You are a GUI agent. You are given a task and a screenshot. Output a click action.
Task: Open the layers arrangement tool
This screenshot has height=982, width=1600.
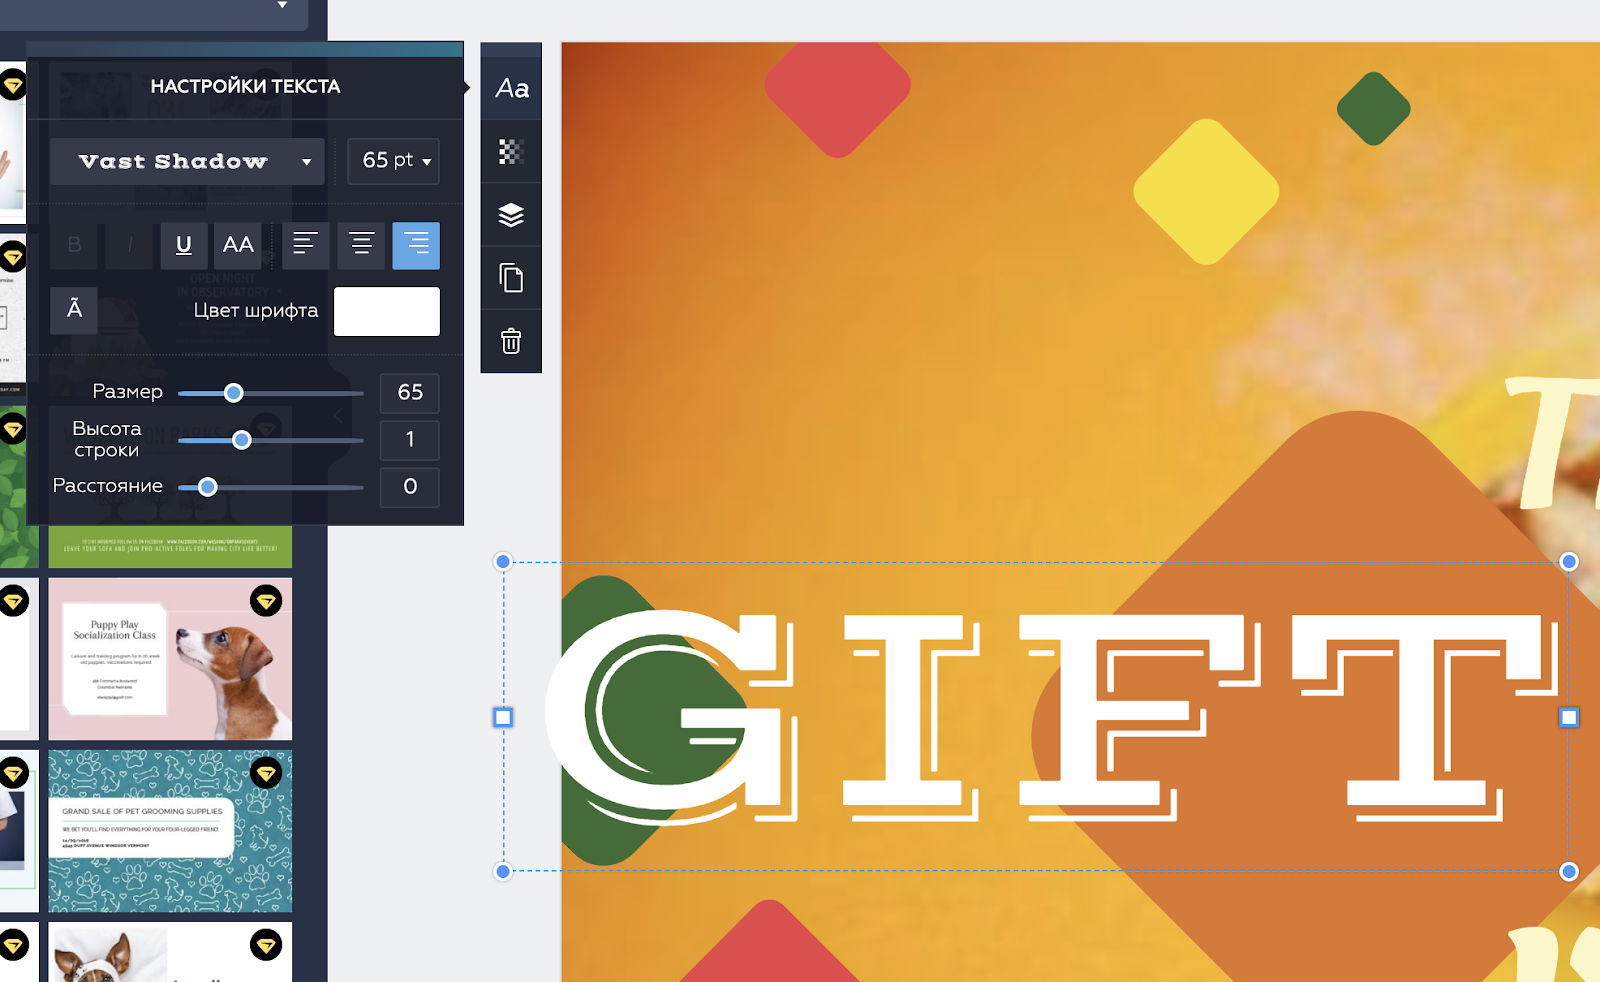tap(511, 215)
